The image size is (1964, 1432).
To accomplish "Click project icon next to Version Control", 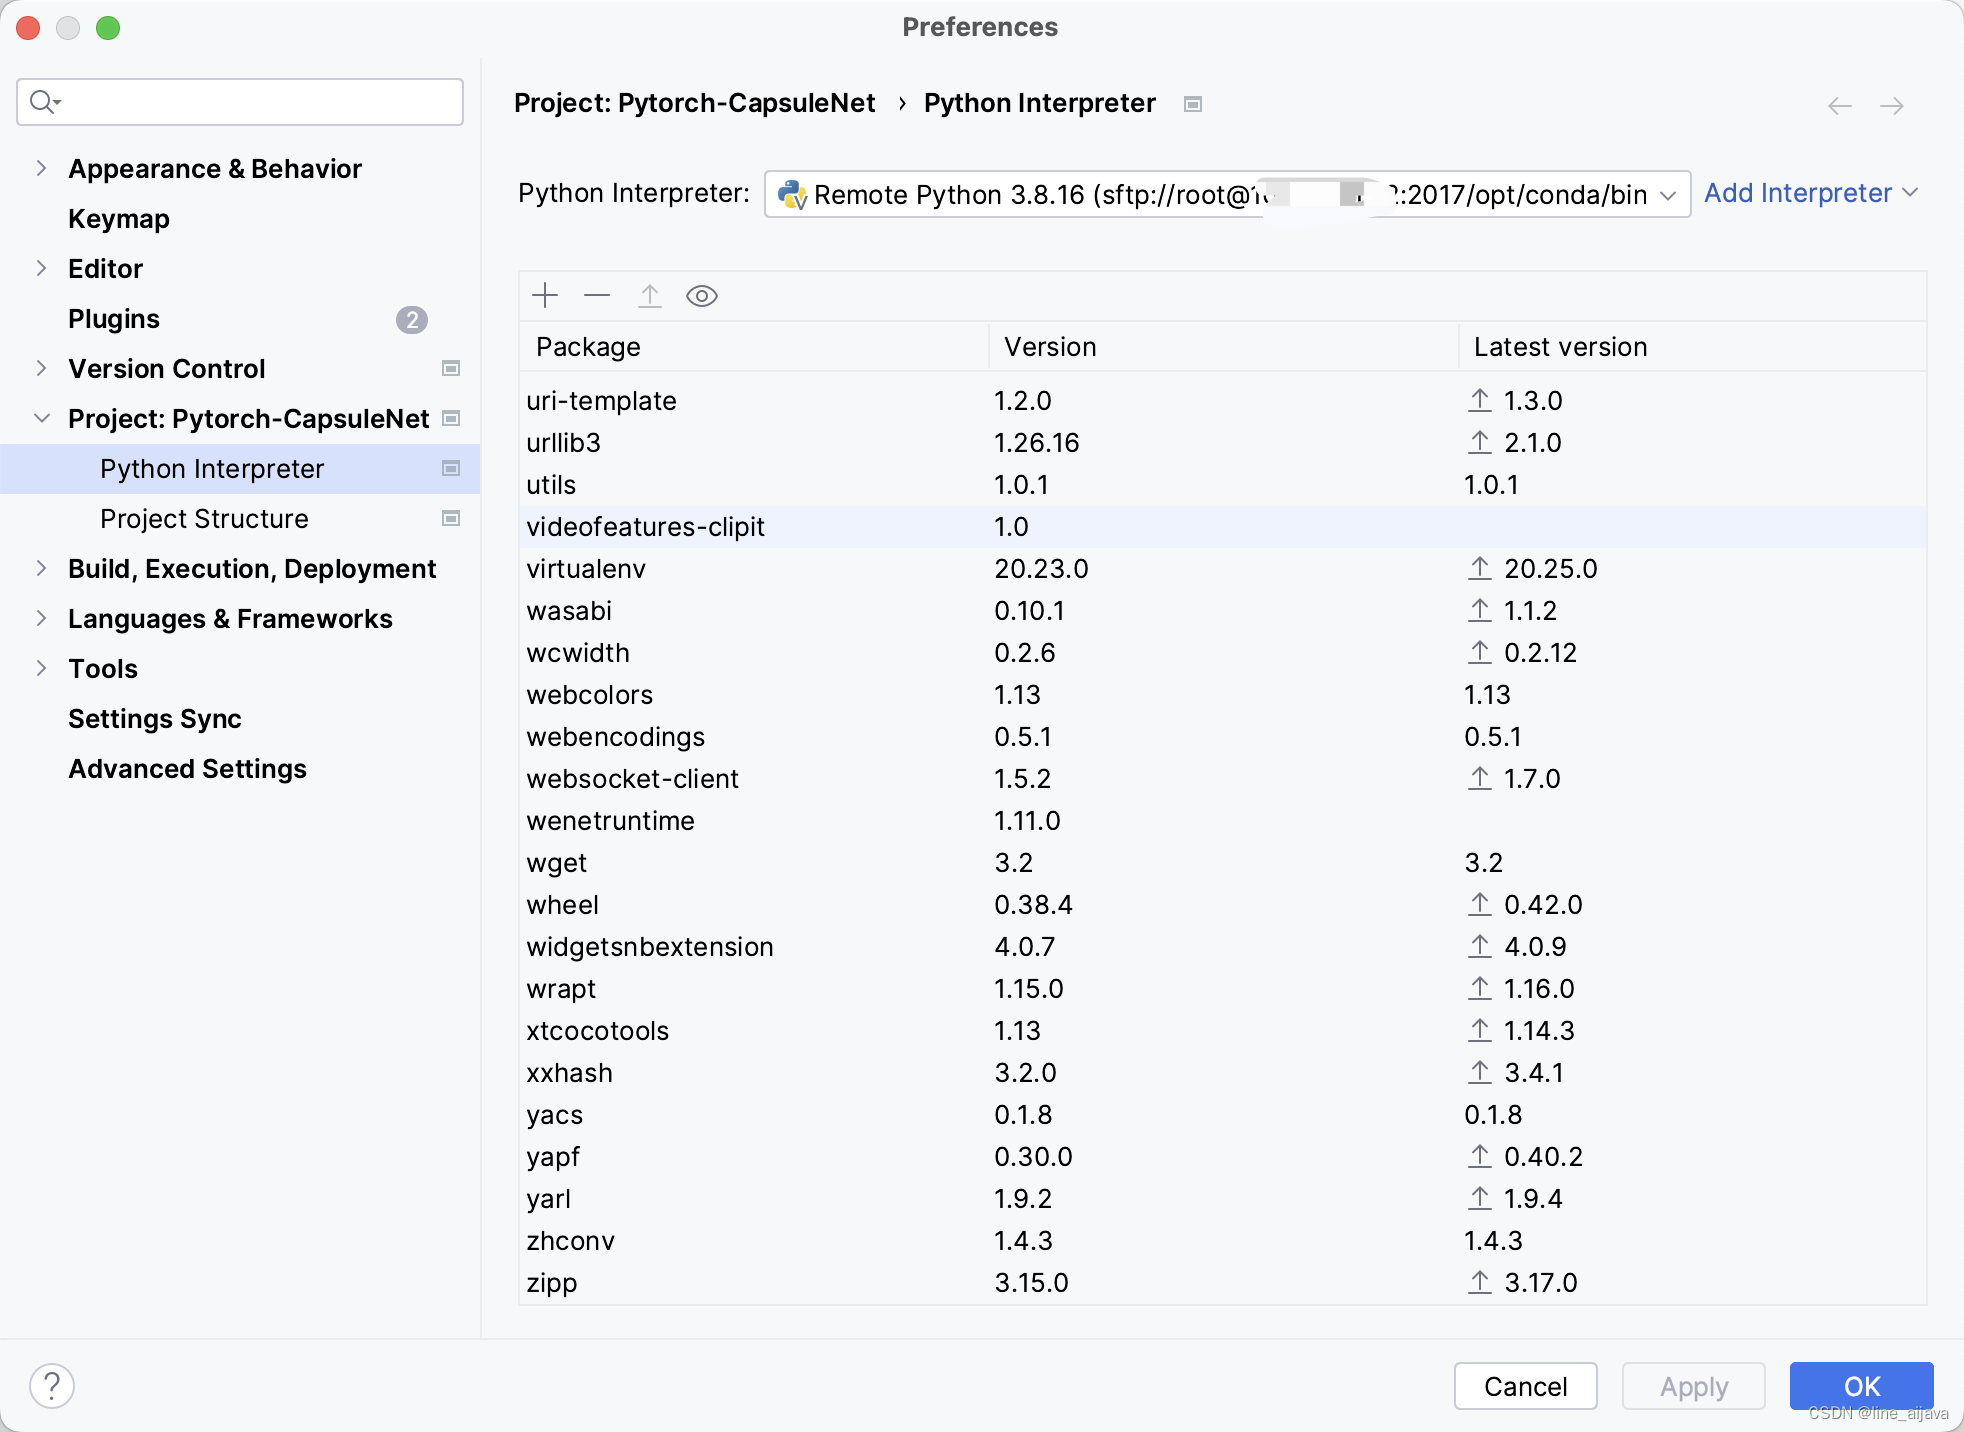I will pyautogui.click(x=451, y=368).
